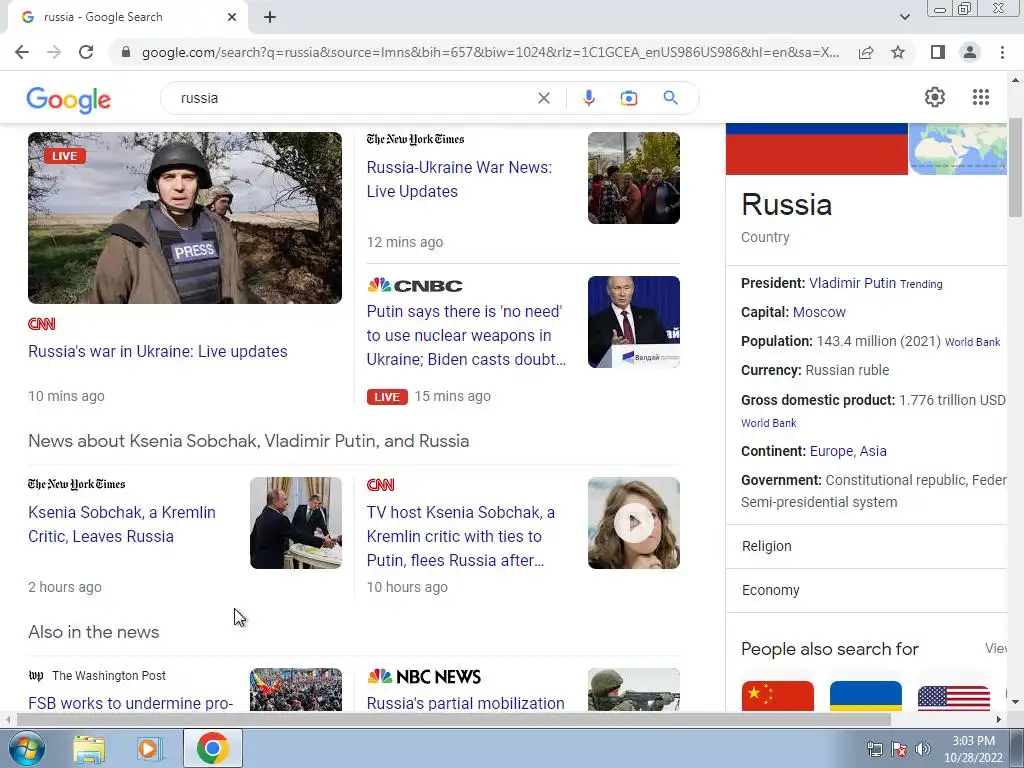Open the Vladimir Putin president link
1024x768 pixels.
click(x=852, y=283)
